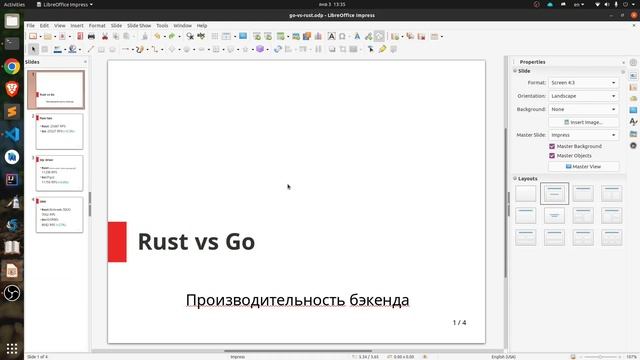Viewport: 640px width, 360px height.
Task: Close the Slides panel
Action: [x=85, y=62]
